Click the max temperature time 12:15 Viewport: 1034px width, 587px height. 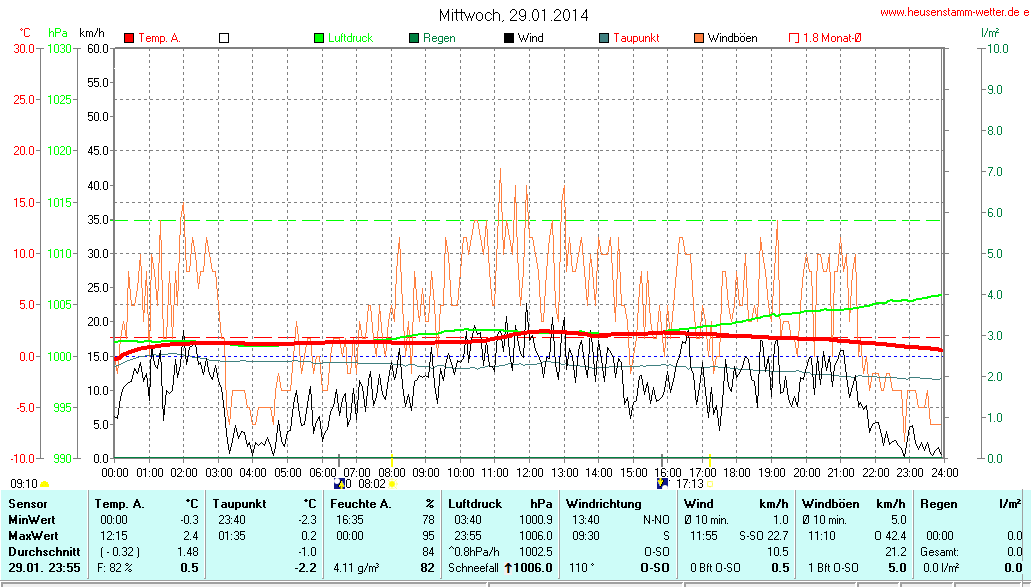pos(114,536)
